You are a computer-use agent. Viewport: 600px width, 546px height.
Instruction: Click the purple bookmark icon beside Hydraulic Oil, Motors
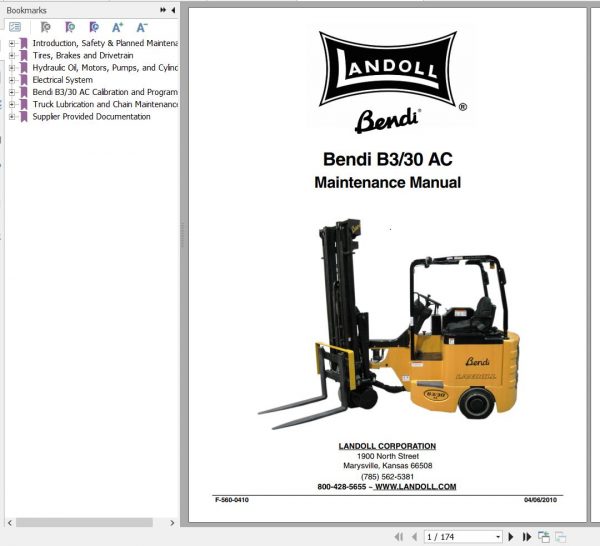(24, 68)
